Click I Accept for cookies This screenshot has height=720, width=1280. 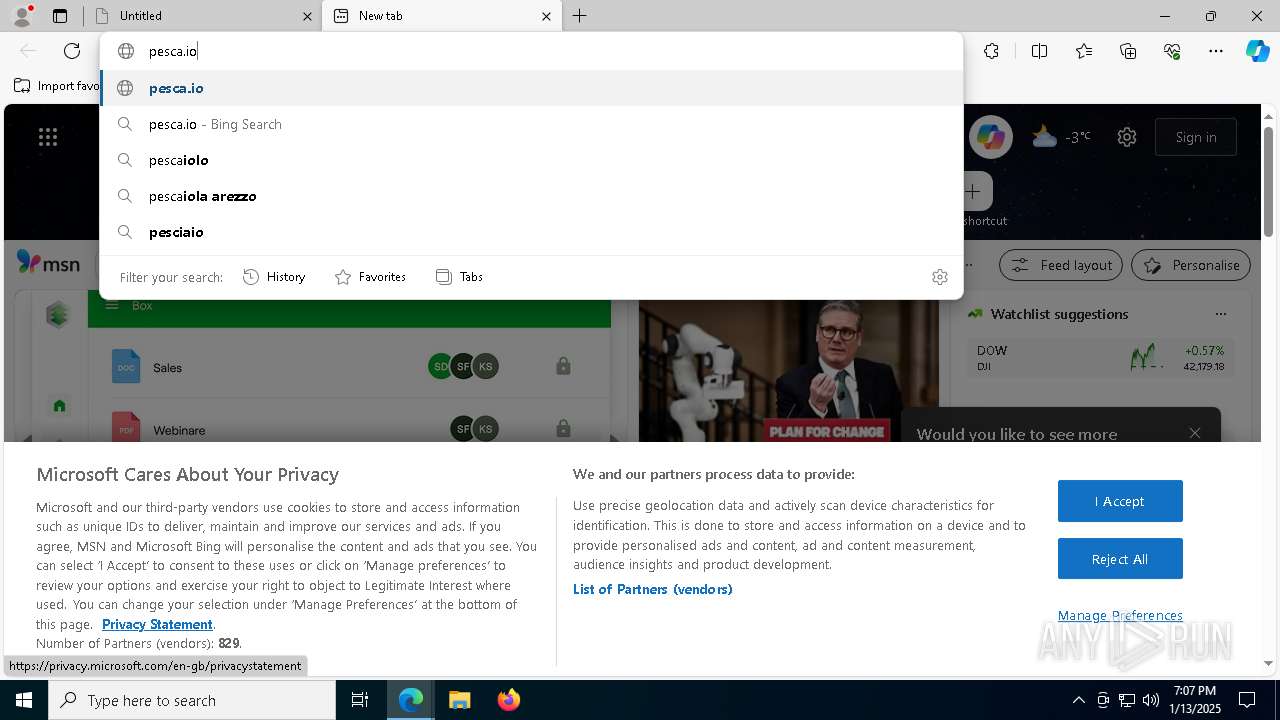(1120, 501)
